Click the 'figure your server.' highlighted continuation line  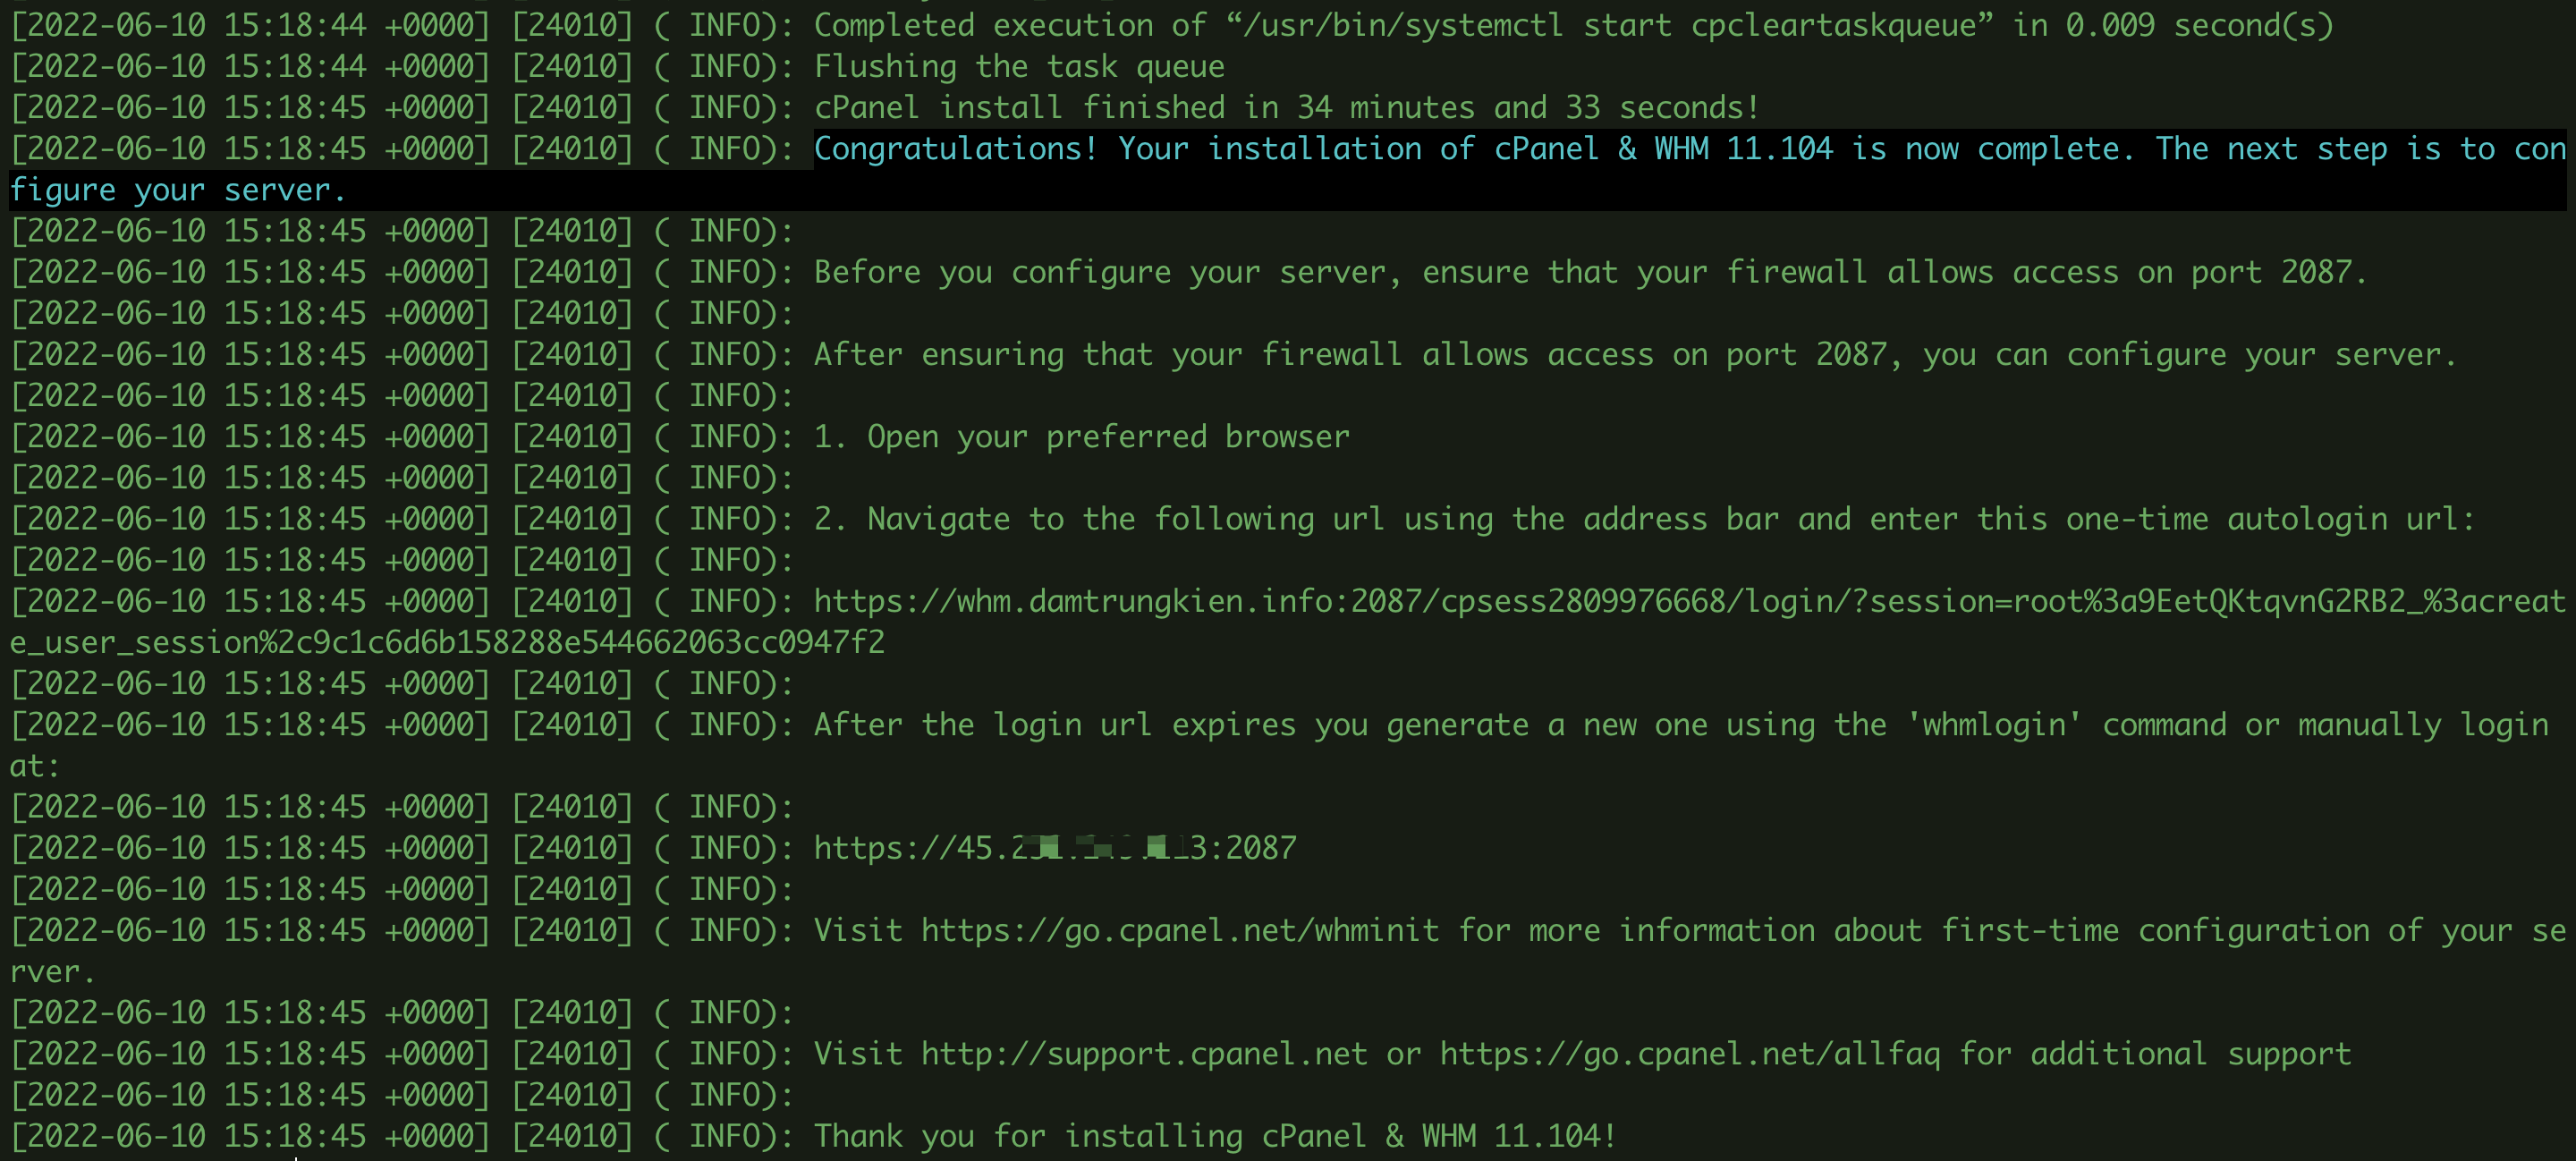177,190
